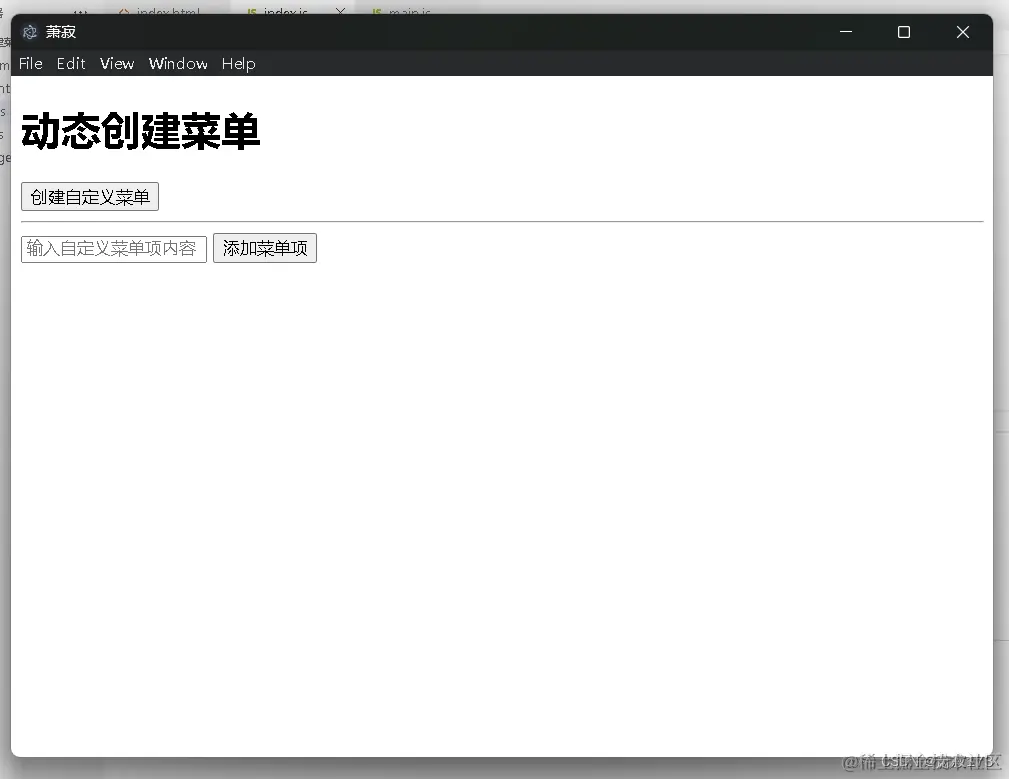Open the File menu
Image resolution: width=1009 pixels, height=779 pixels.
[30, 63]
